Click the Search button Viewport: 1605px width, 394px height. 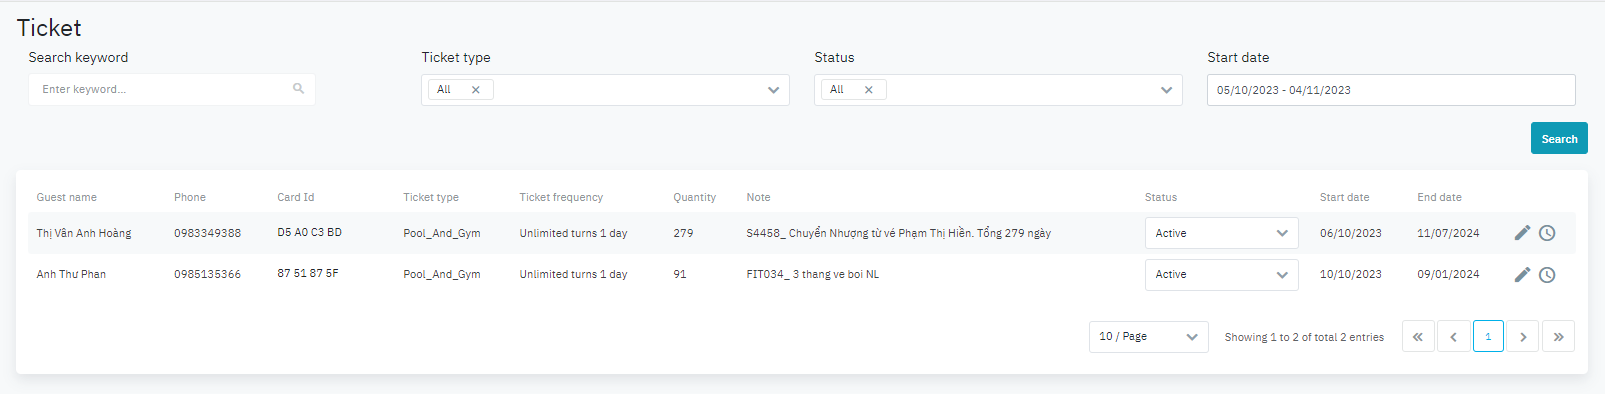point(1559,138)
